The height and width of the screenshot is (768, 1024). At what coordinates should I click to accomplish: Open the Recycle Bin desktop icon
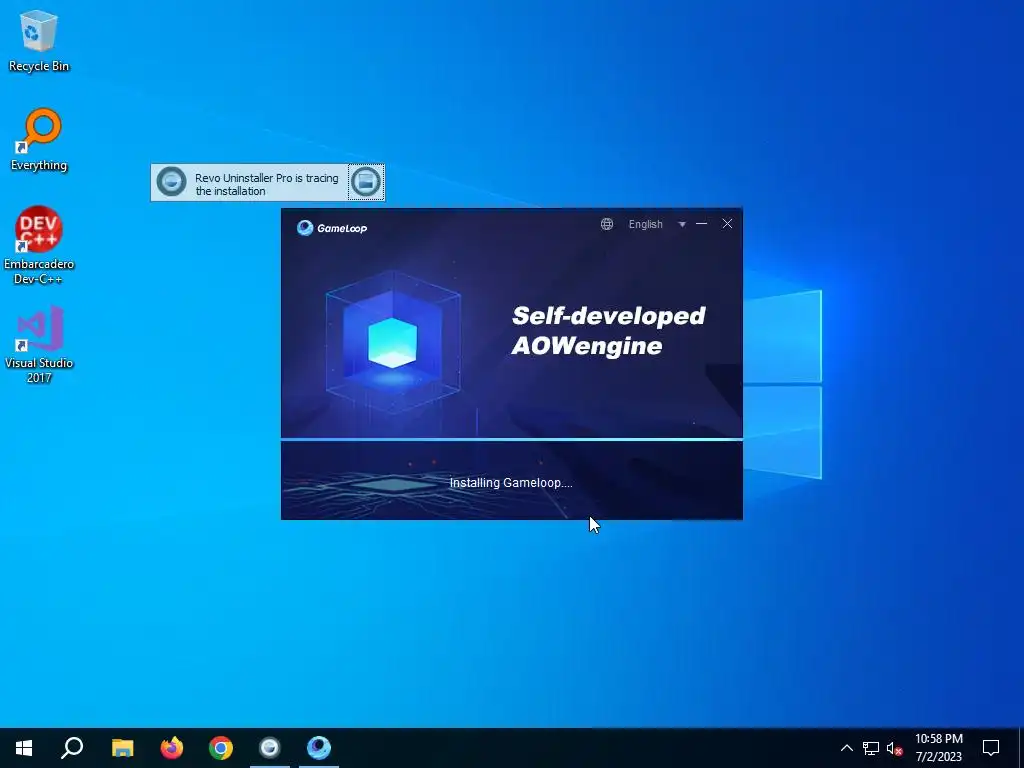pos(39,40)
